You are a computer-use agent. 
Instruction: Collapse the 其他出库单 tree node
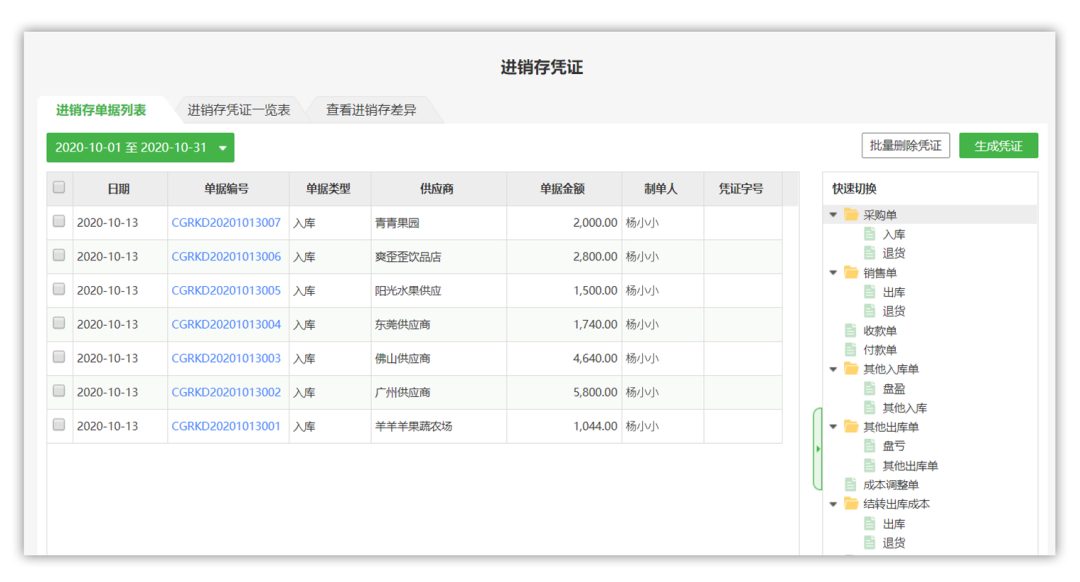(832, 426)
